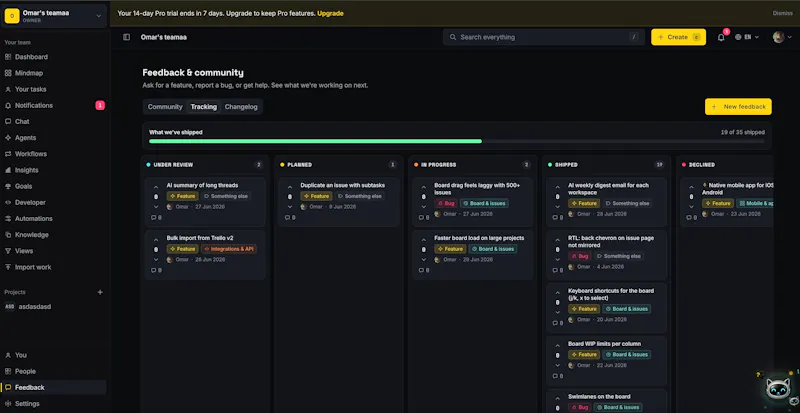Screen dimensions: 800x413
Task: Switch to the Changelog tab
Action: pos(241,107)
